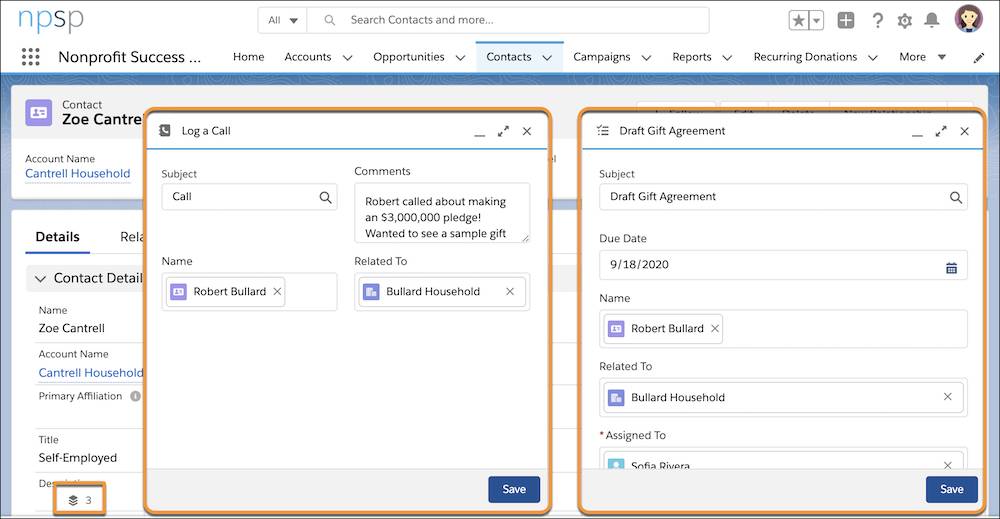Click Bullard Household icon in Draft Gift Agreement
Screen dimensions: 1000x519
[616, 397]
